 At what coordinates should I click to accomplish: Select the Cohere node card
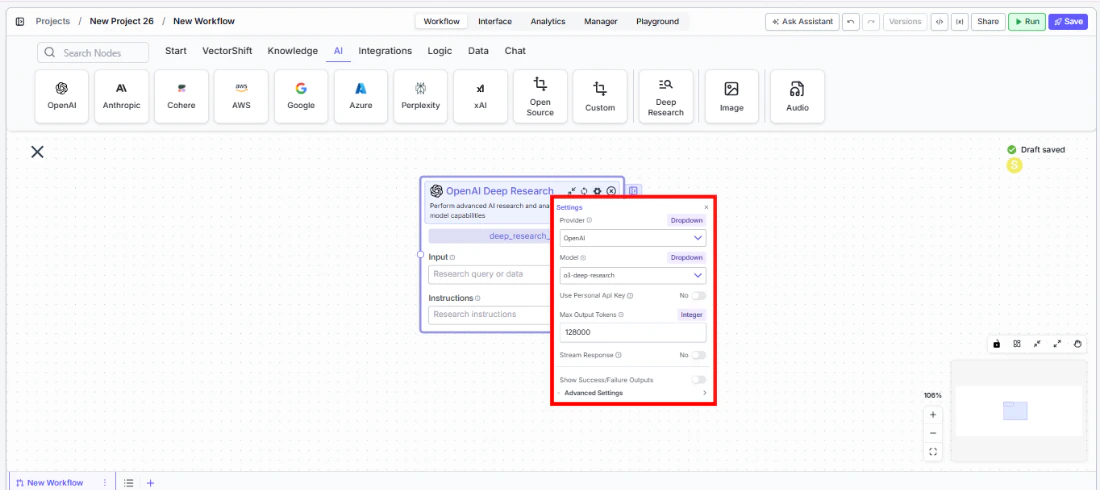click(181, 96)
